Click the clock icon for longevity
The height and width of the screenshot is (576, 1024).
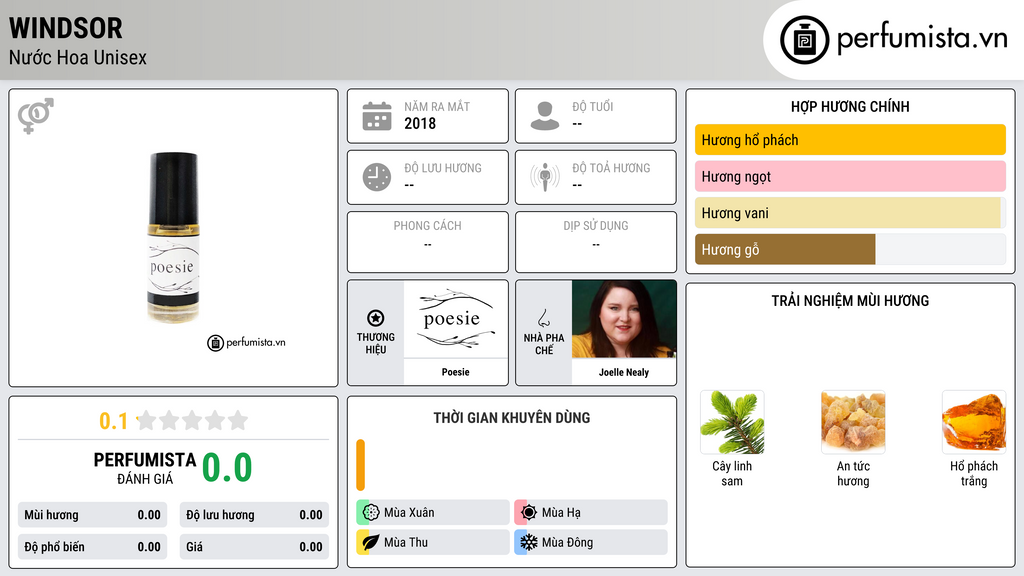[x=377, y=177]
